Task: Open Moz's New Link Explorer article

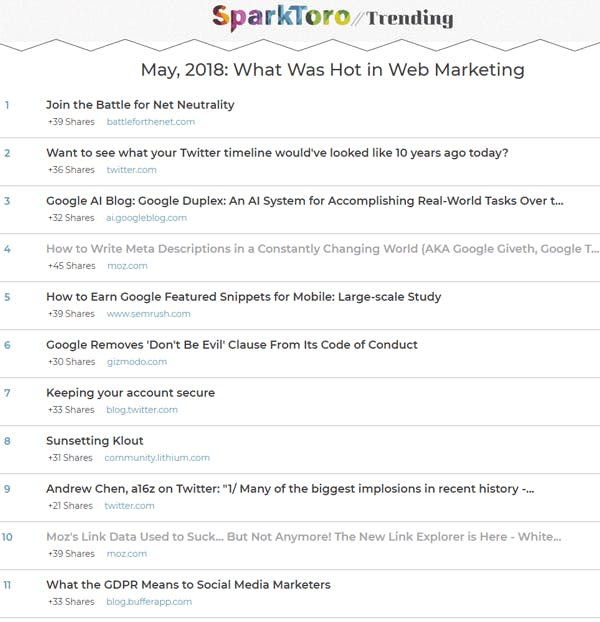Action: tap(303, 537)
